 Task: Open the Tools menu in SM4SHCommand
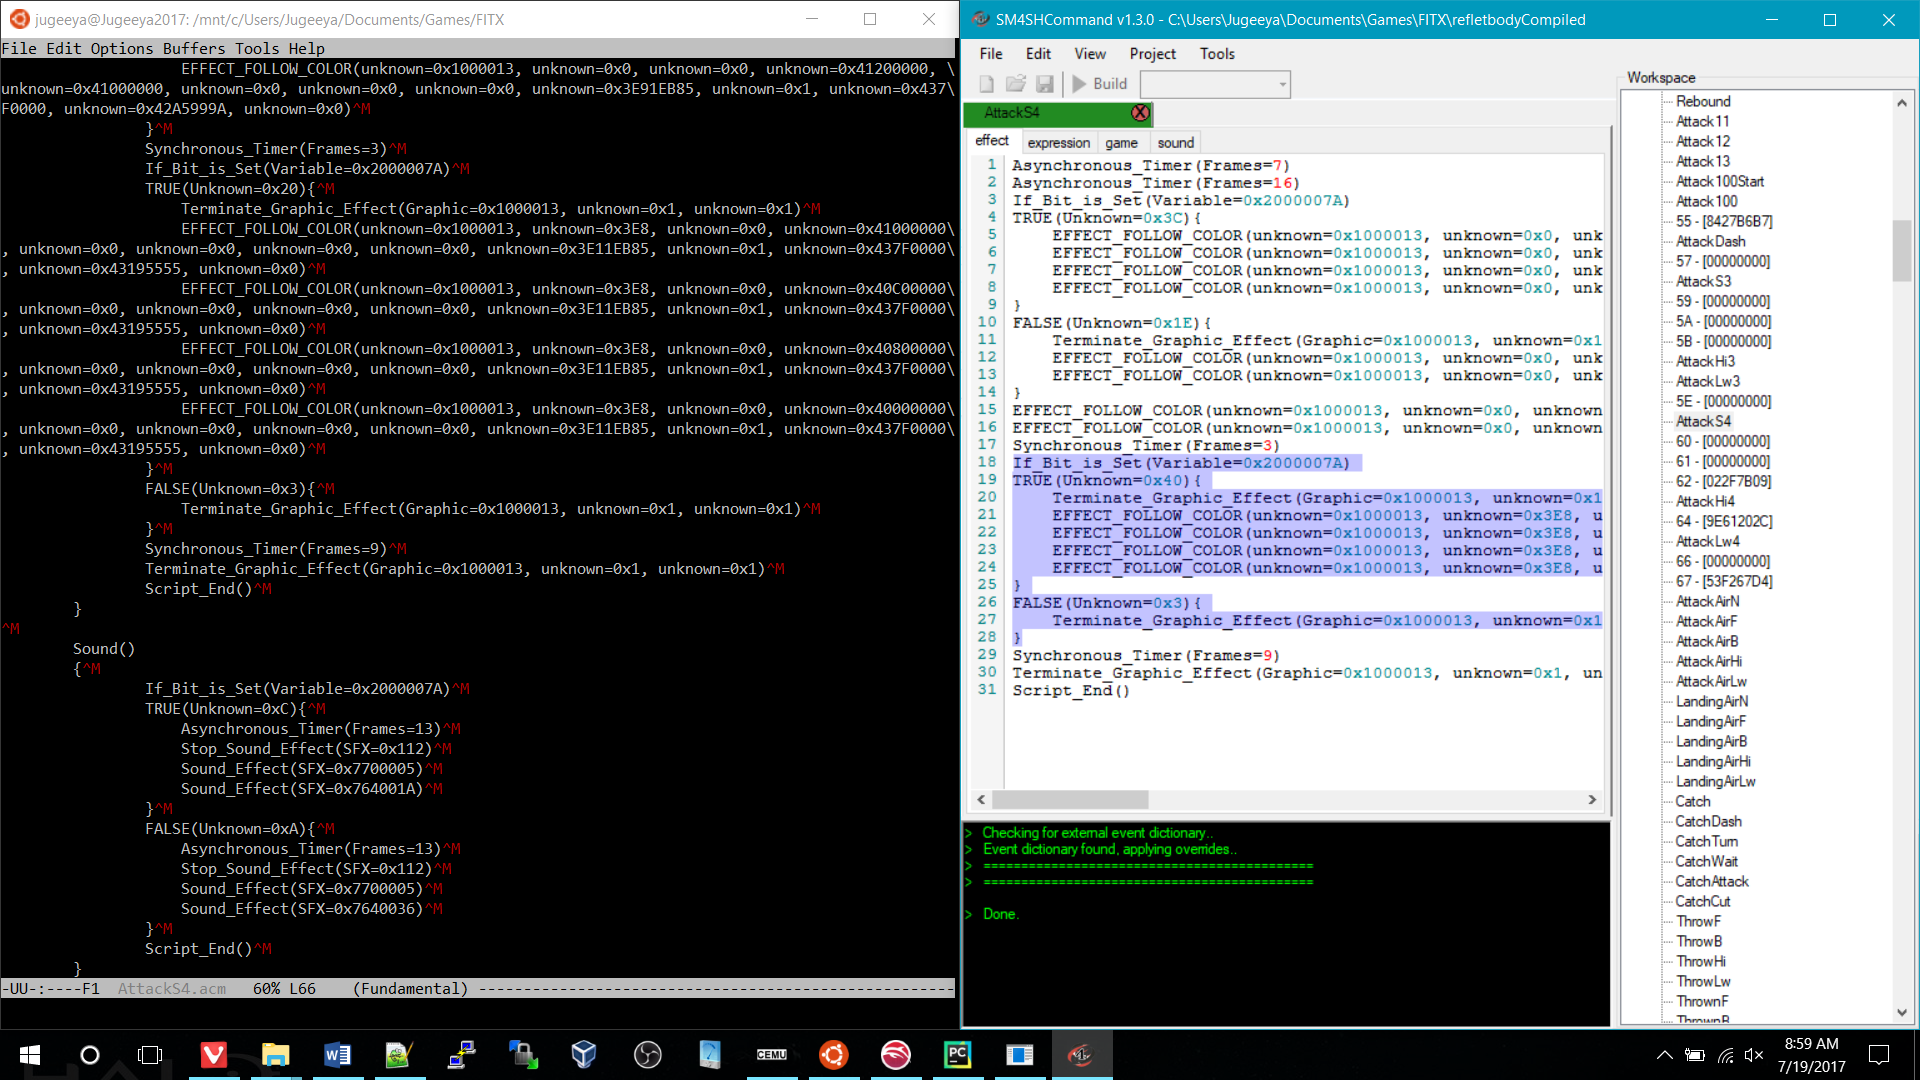(1217, 54)
